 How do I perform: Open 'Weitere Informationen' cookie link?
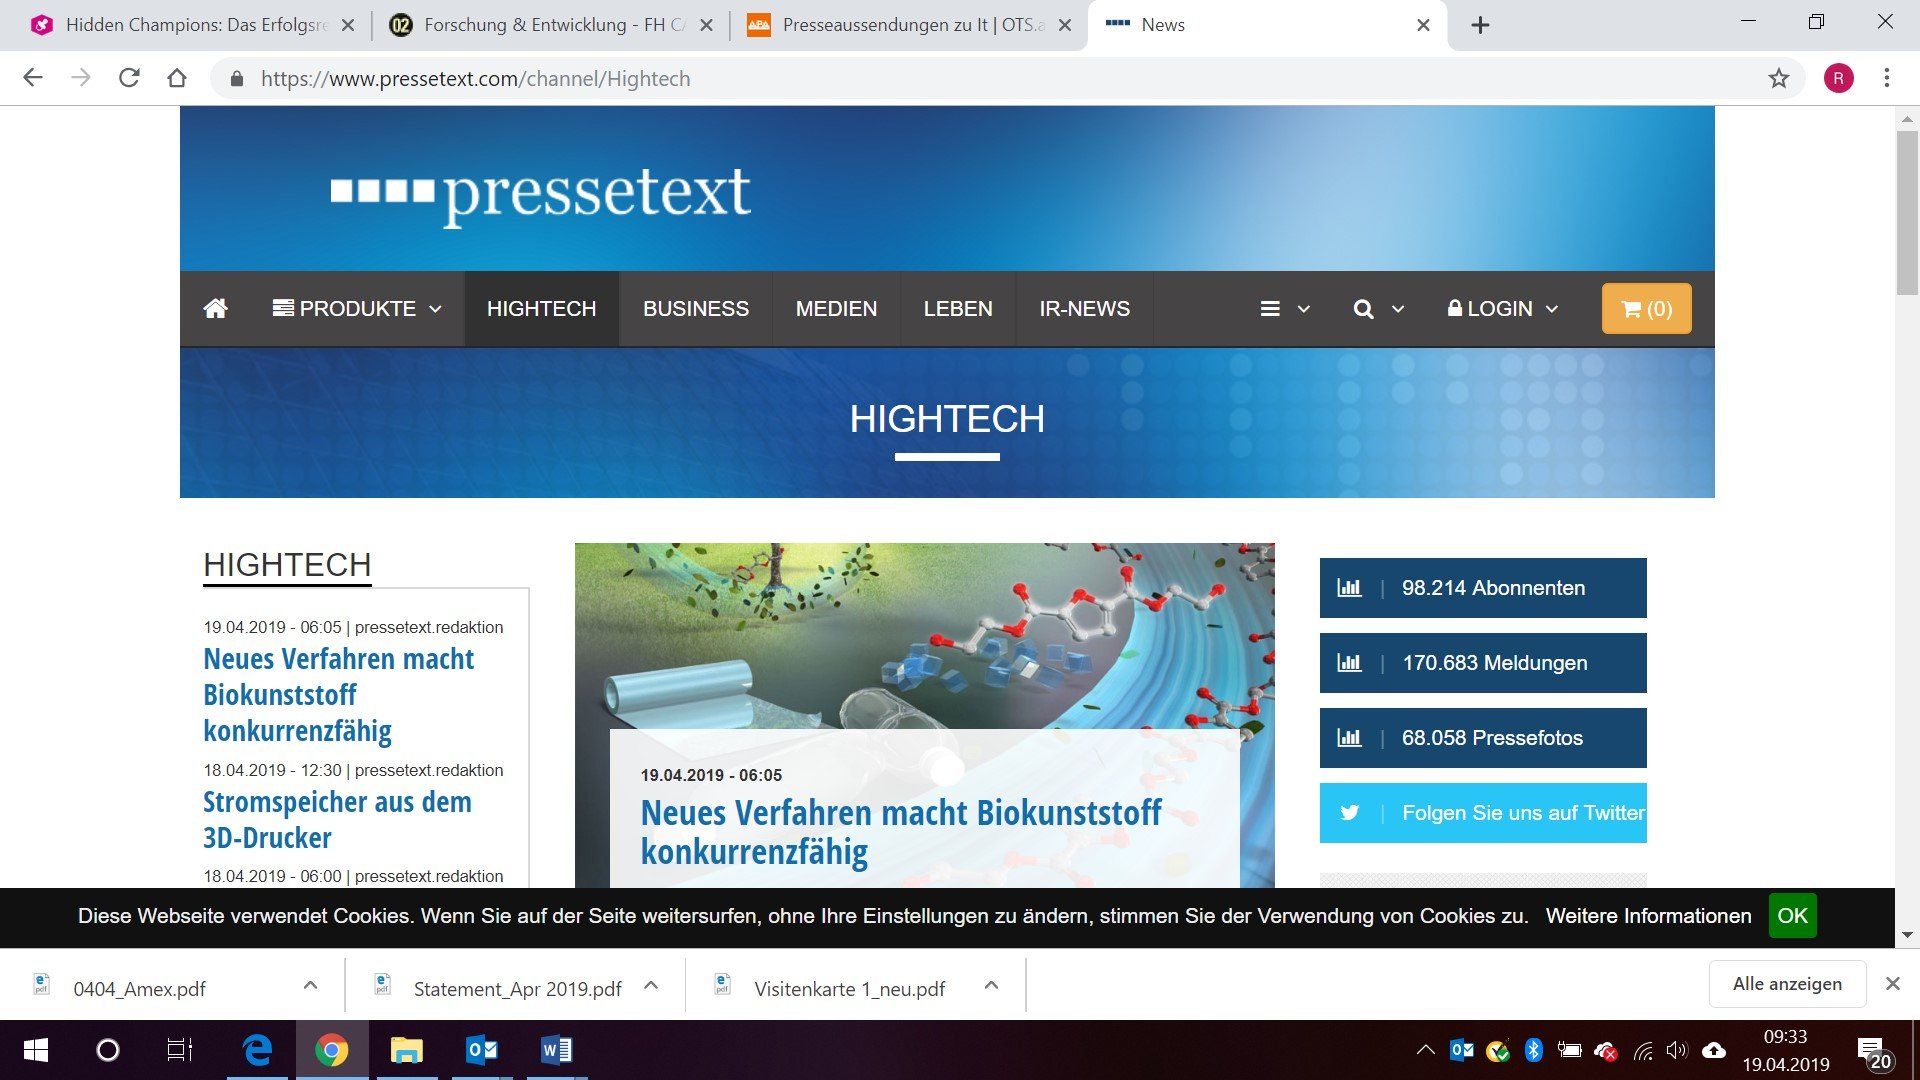[1648, 916]
